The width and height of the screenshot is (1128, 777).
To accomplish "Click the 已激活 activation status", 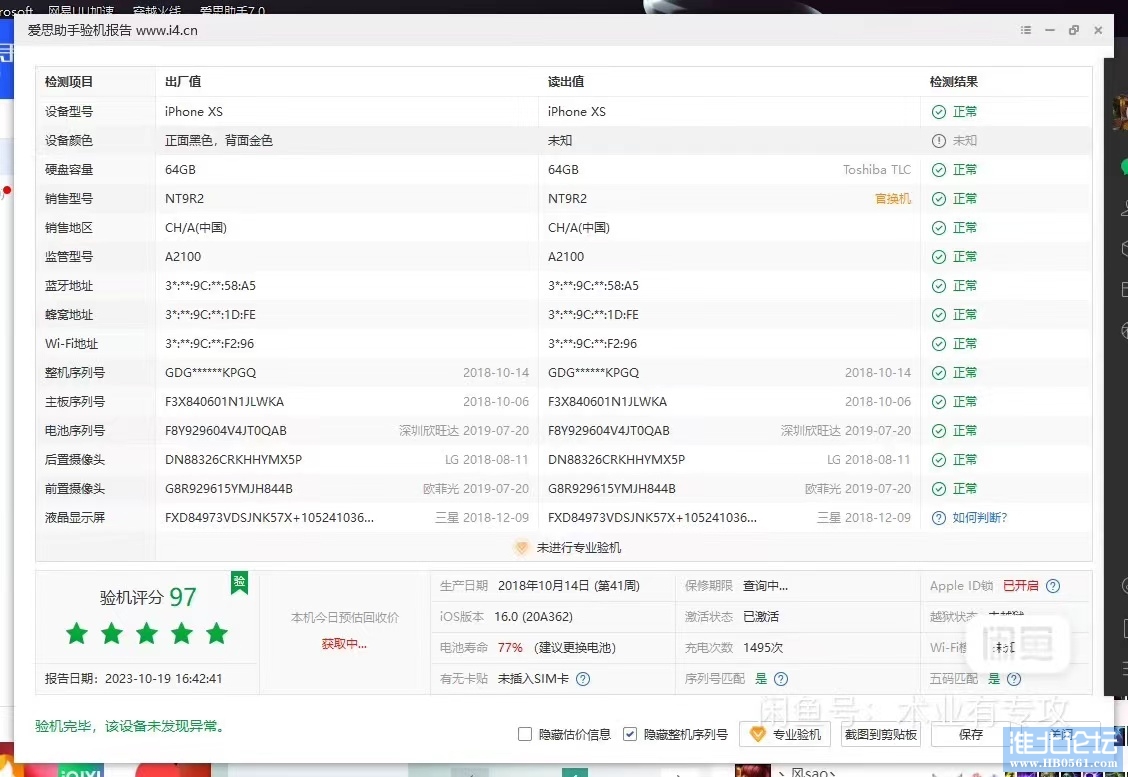I will point(761,617).
